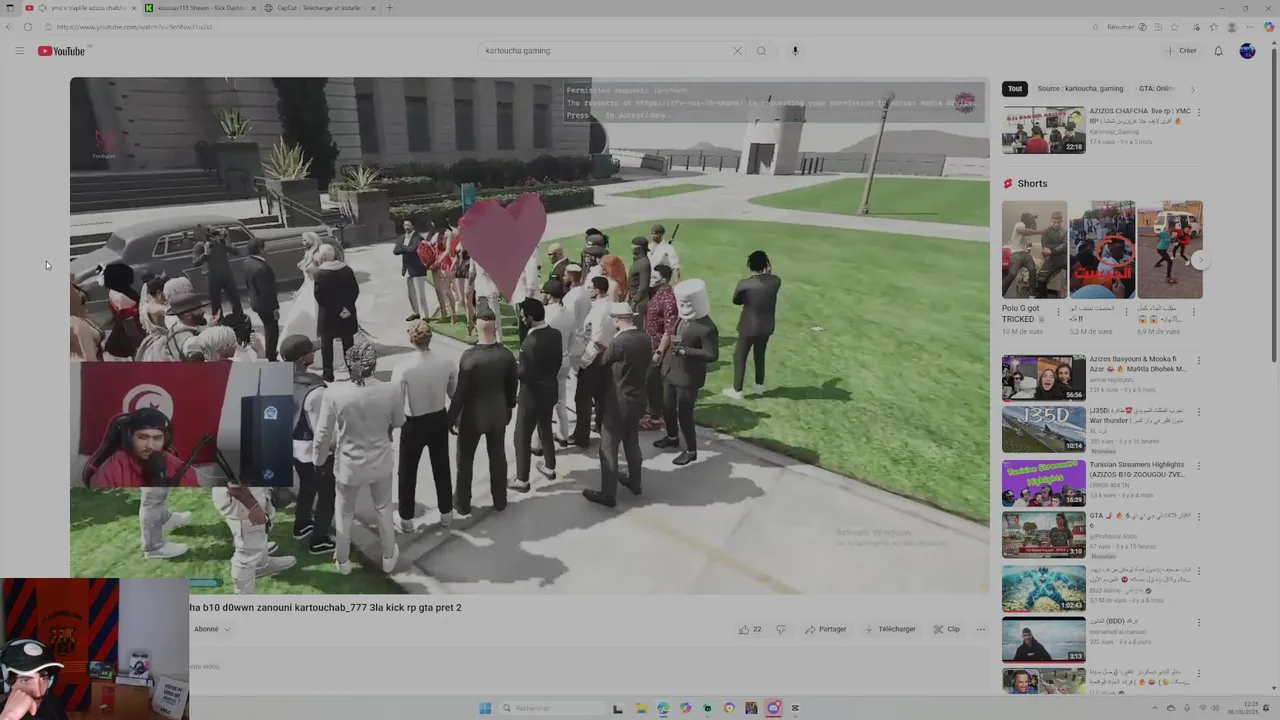Open the account avatar menu
Screen dimensions: 1280x720
coord(1247,51)
